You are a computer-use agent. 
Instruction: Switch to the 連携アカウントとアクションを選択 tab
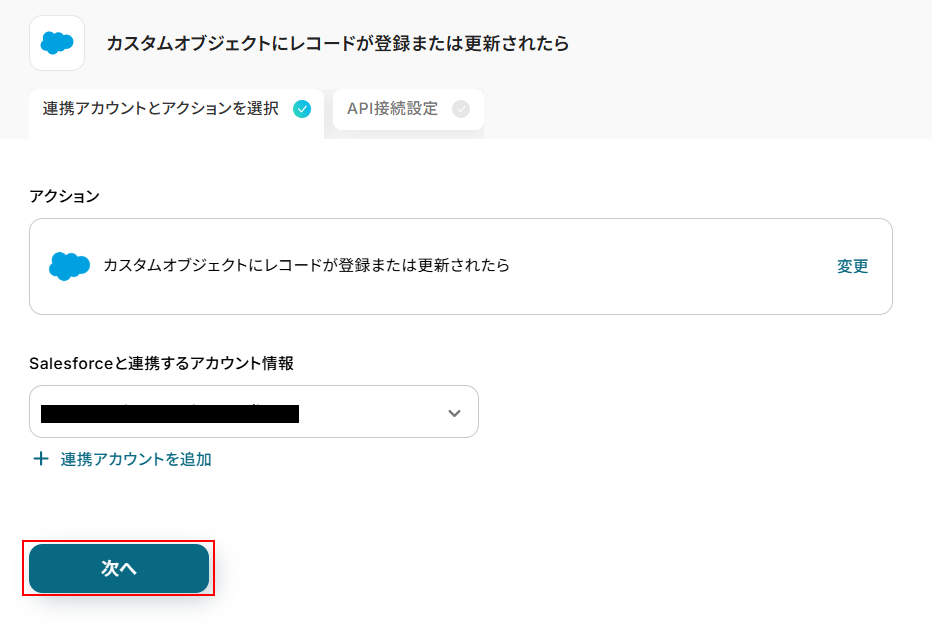pos(161,109)
